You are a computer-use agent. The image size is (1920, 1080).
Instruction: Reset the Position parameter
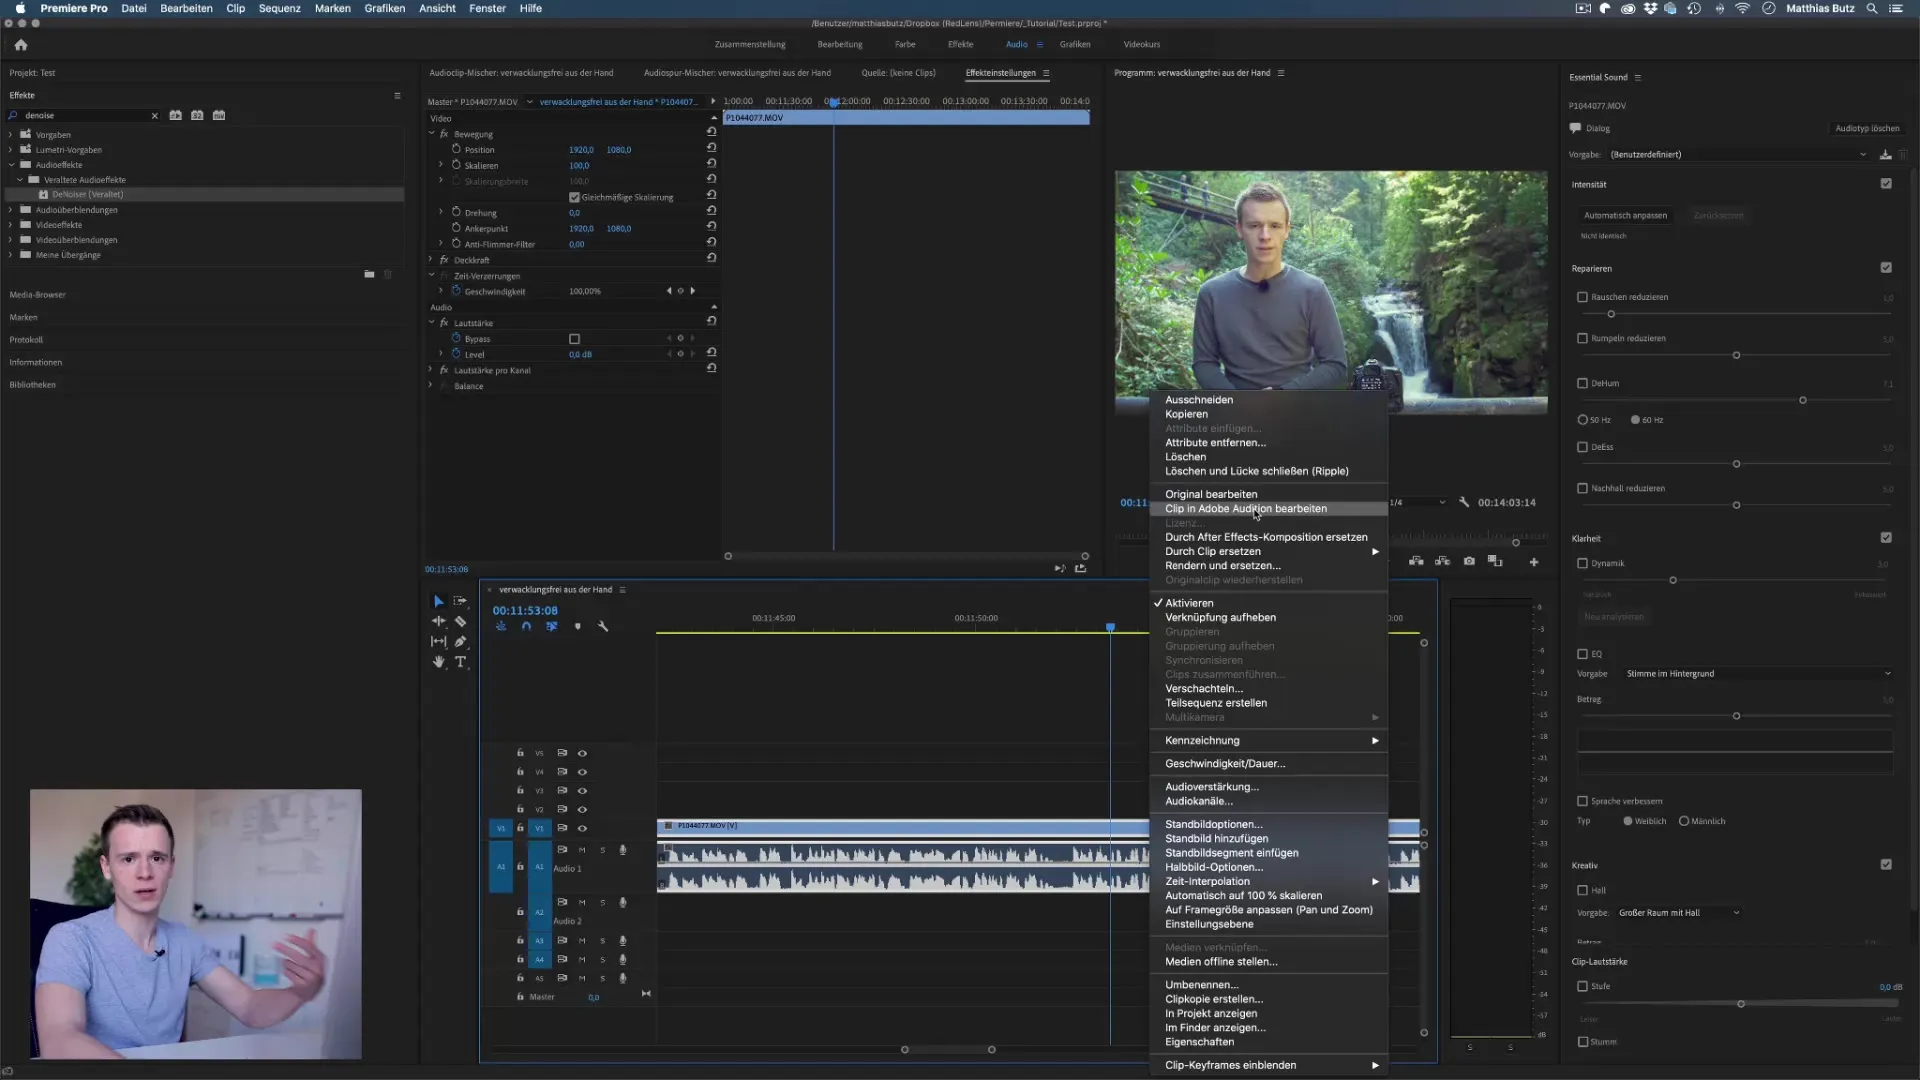pyautogui.click(x=712, y=149)
